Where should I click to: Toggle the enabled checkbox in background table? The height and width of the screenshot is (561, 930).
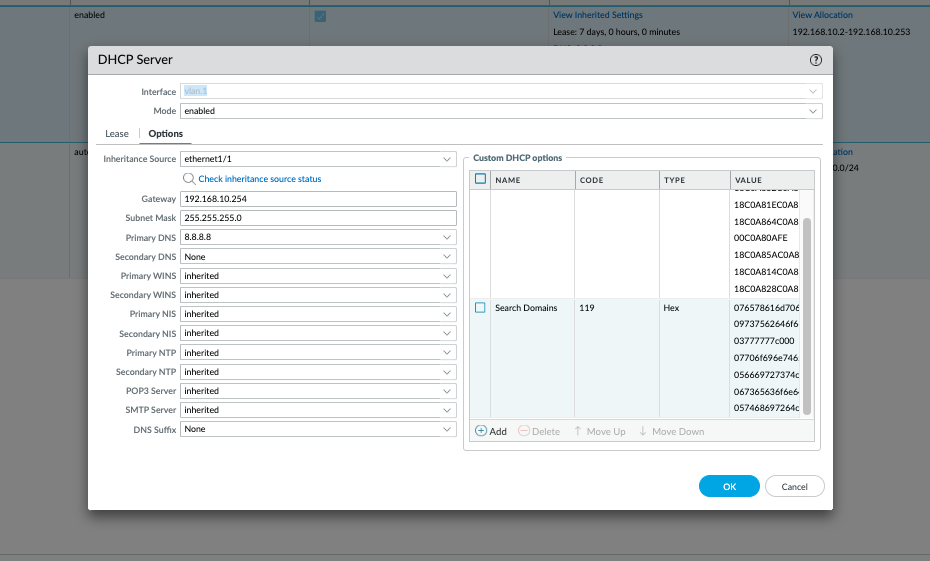coord(320,16)
